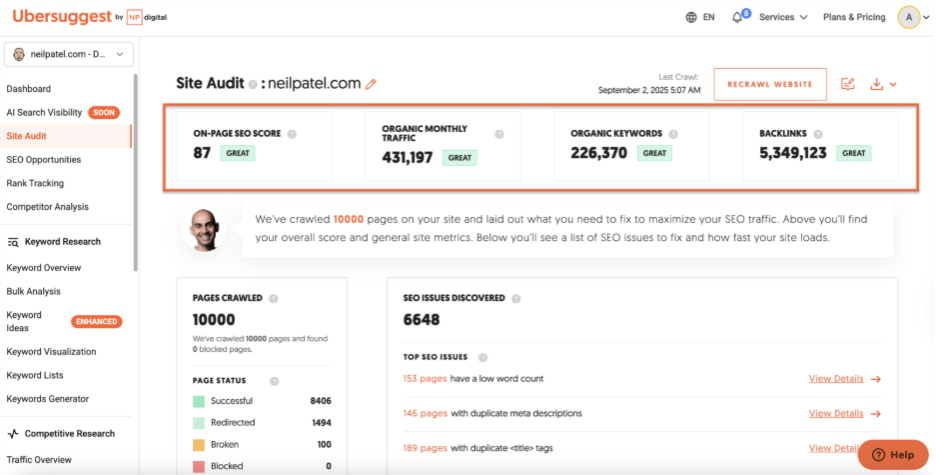Viewport: 936px width, 475px height.
Task: Select Keyword Overview in sidebar
Action: coord(44,268)
